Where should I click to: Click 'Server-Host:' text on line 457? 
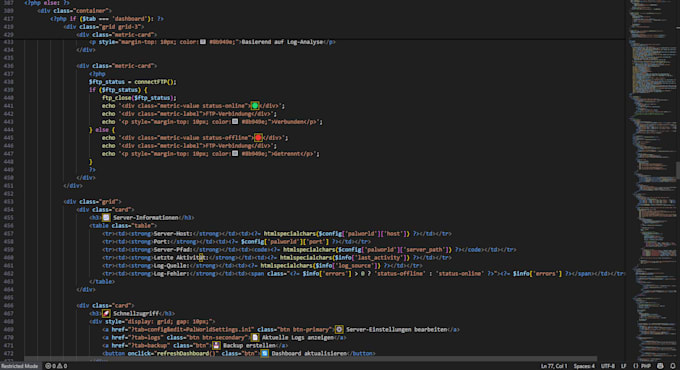click(173, 233)
